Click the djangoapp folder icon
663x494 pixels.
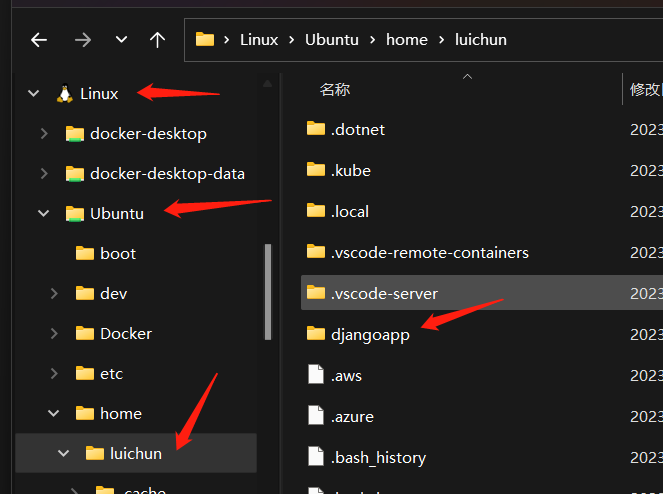click(x=316, y=334)
